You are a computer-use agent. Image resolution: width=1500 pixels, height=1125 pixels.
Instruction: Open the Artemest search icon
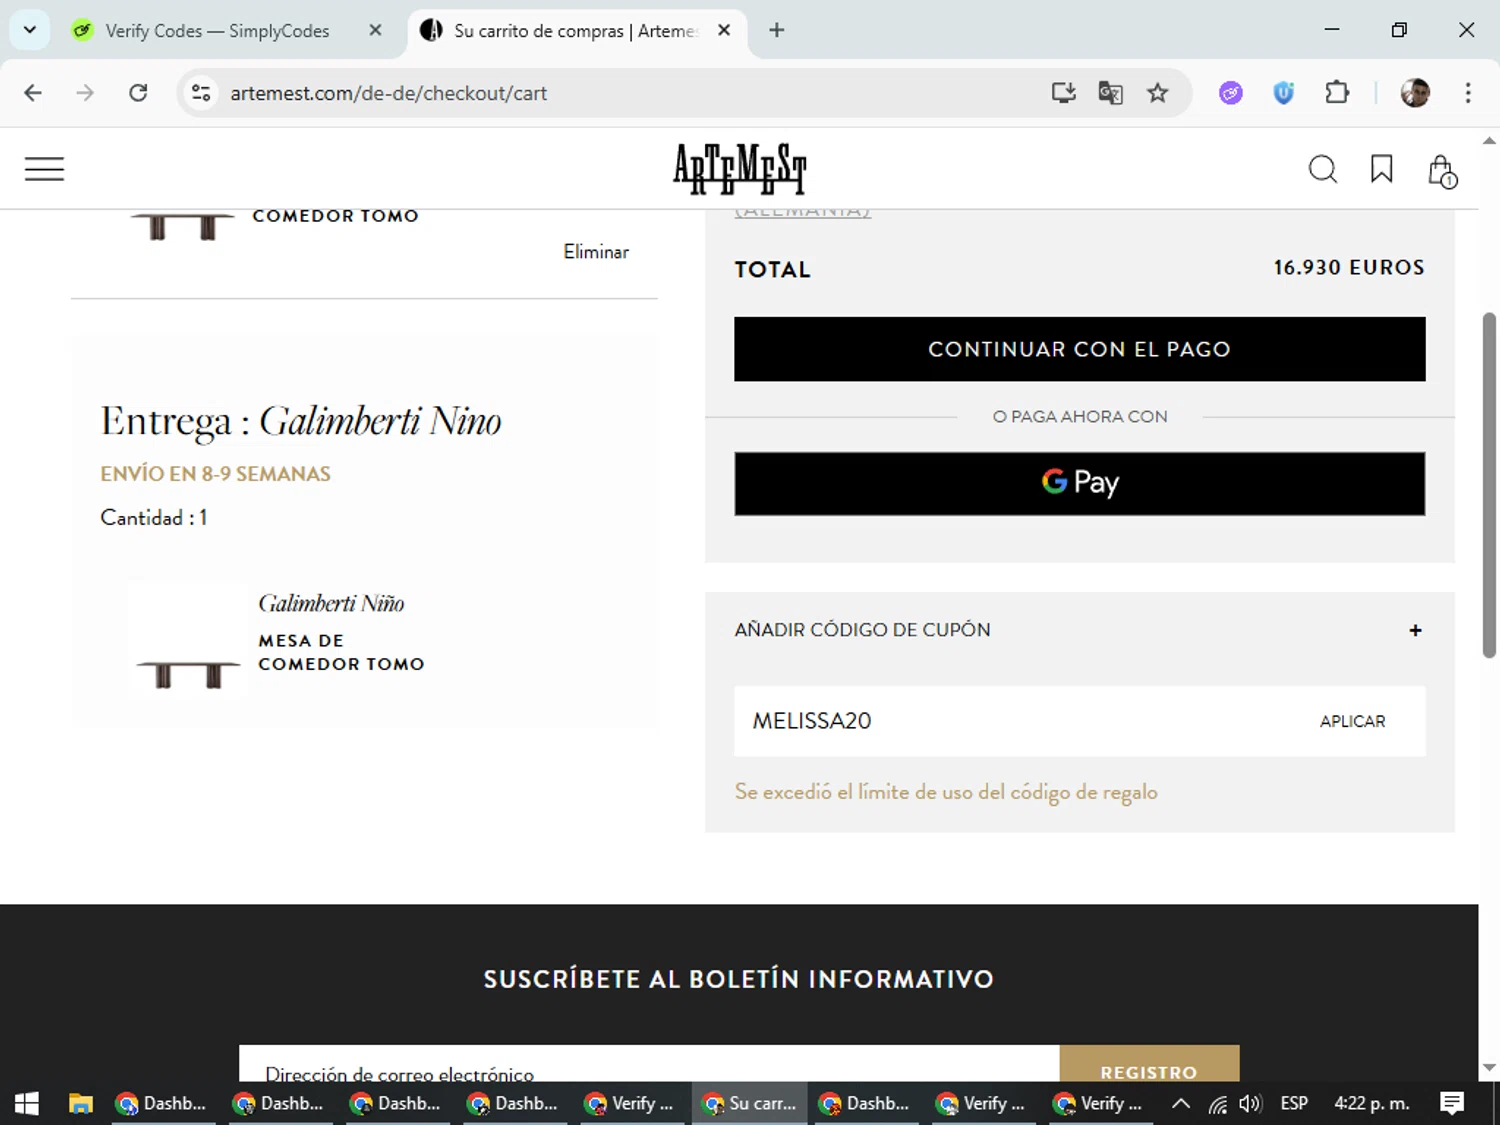1323,169
